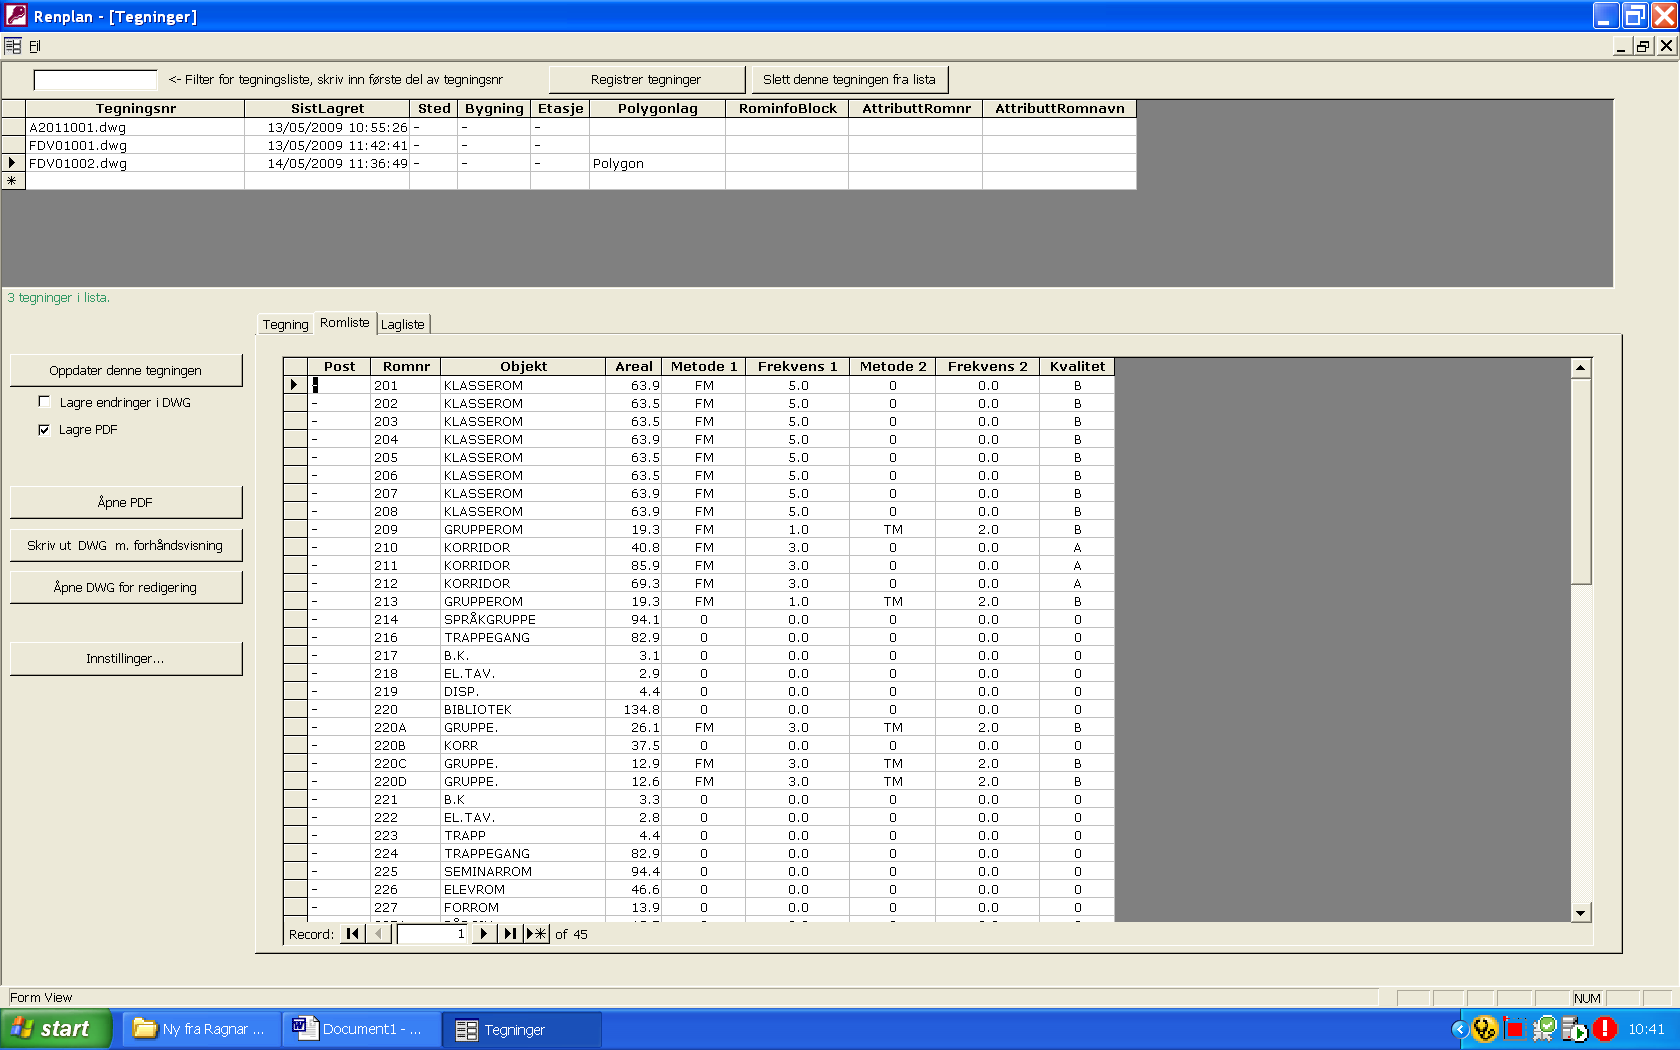Enable Lagre endringer i DWG checkbox
Viewport: 1680px width, 1050px height.
[44, 401]
